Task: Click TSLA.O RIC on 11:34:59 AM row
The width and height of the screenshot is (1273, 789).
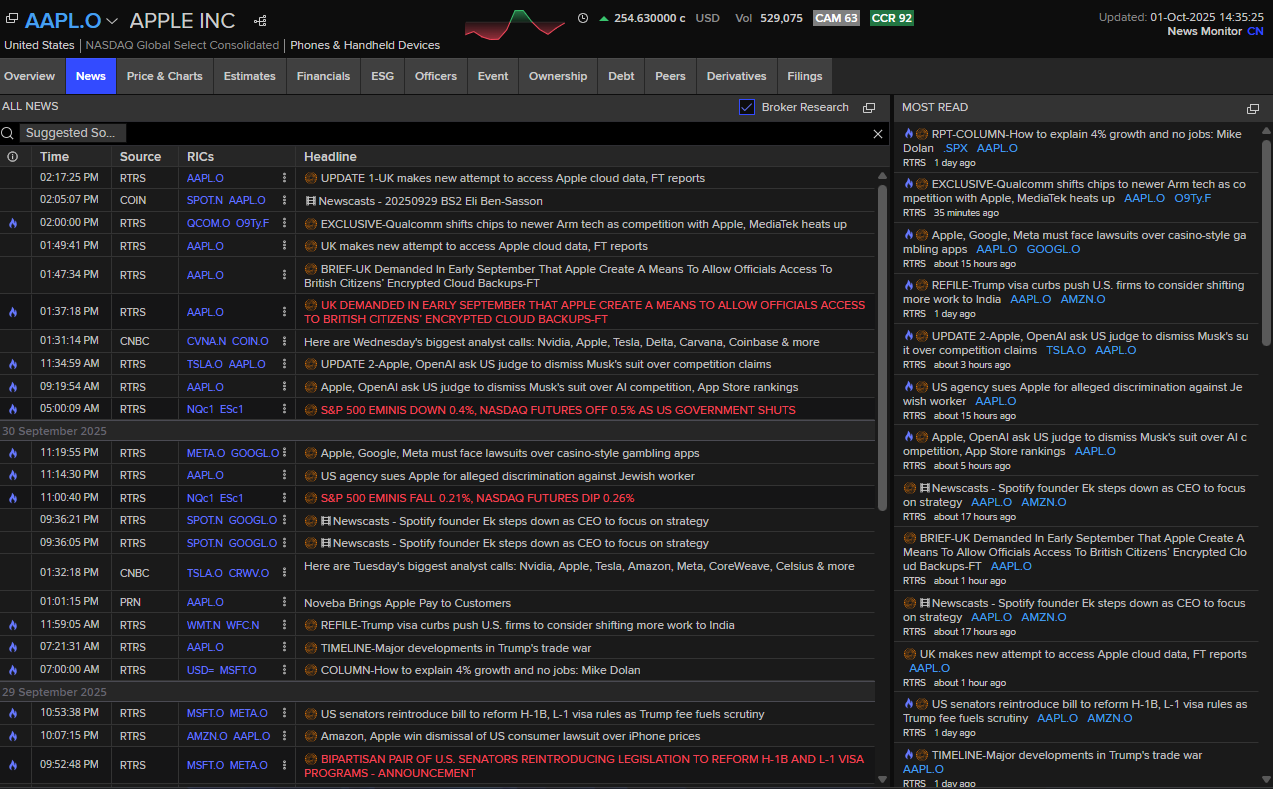Action: click(x=205, y=364)
